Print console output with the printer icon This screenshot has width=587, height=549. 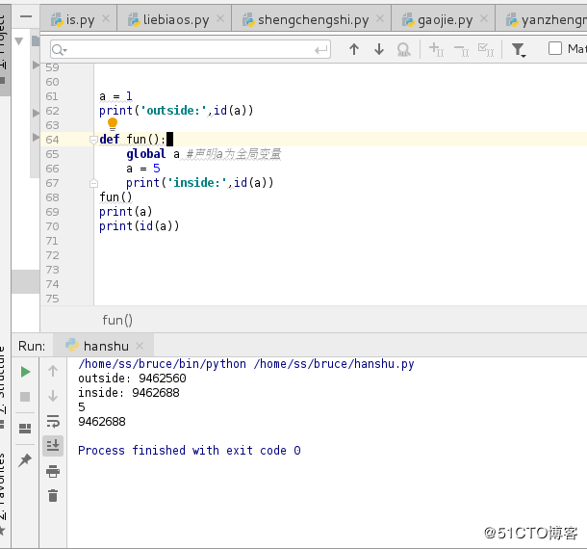53,471
